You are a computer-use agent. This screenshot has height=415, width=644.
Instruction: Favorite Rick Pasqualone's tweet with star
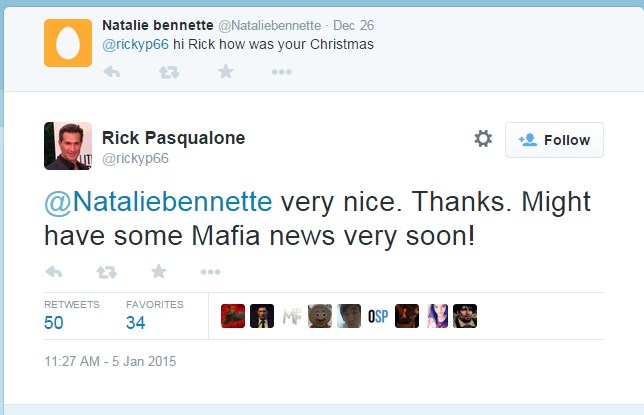(158, 272)
